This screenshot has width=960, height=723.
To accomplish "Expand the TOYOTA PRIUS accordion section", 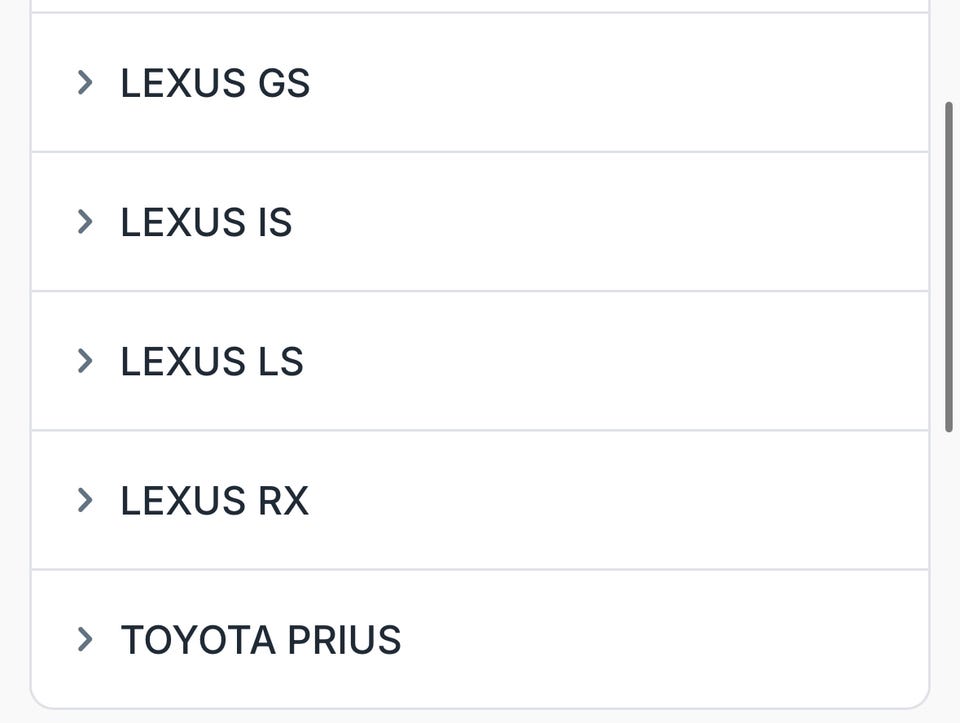I will (480, 638).
